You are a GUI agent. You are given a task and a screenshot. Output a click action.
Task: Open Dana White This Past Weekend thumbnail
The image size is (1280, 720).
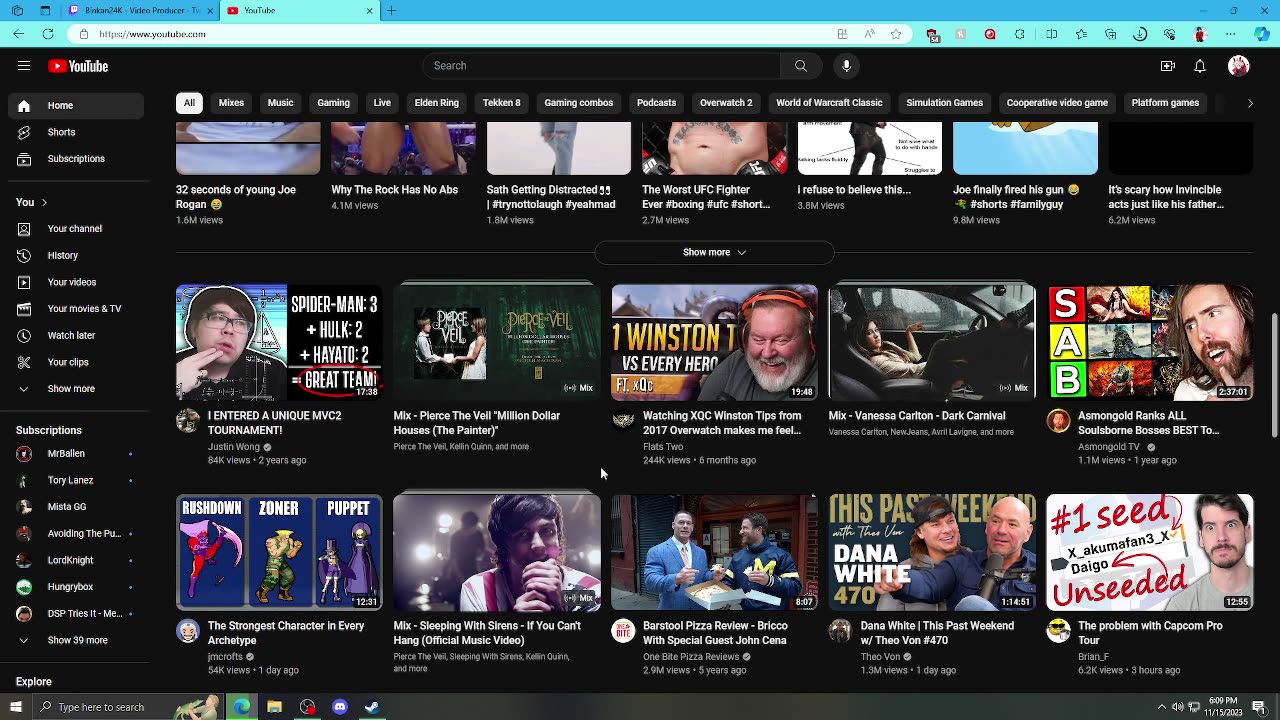[x=932, y=552]
